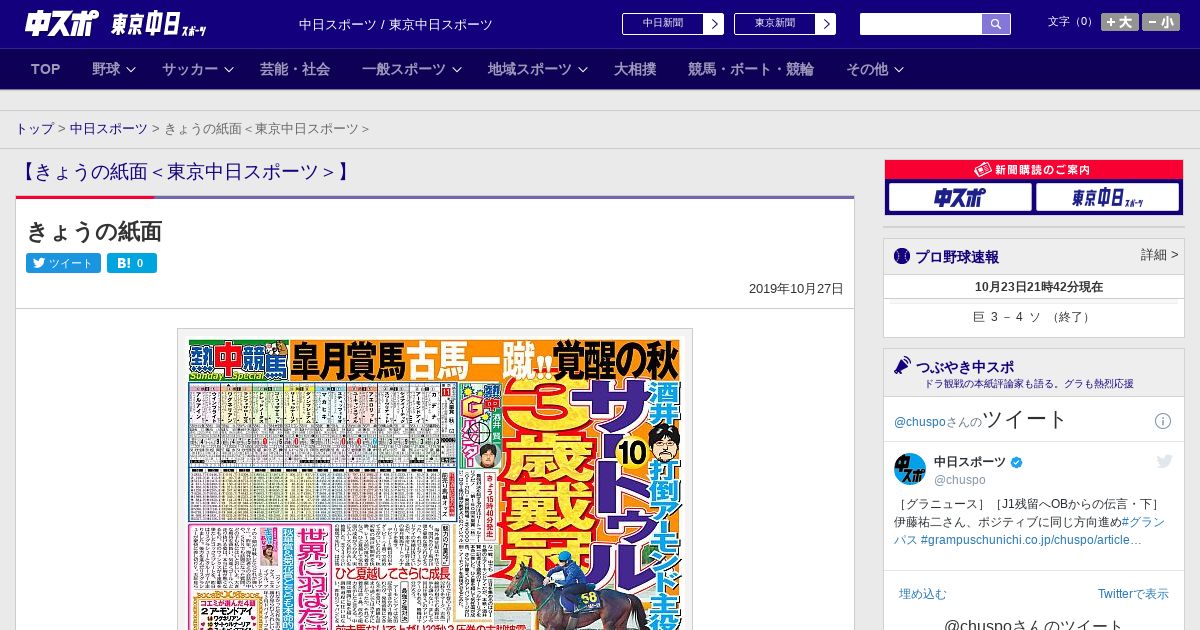Open the 一般スポーツ menu

[x=404, y=69]
